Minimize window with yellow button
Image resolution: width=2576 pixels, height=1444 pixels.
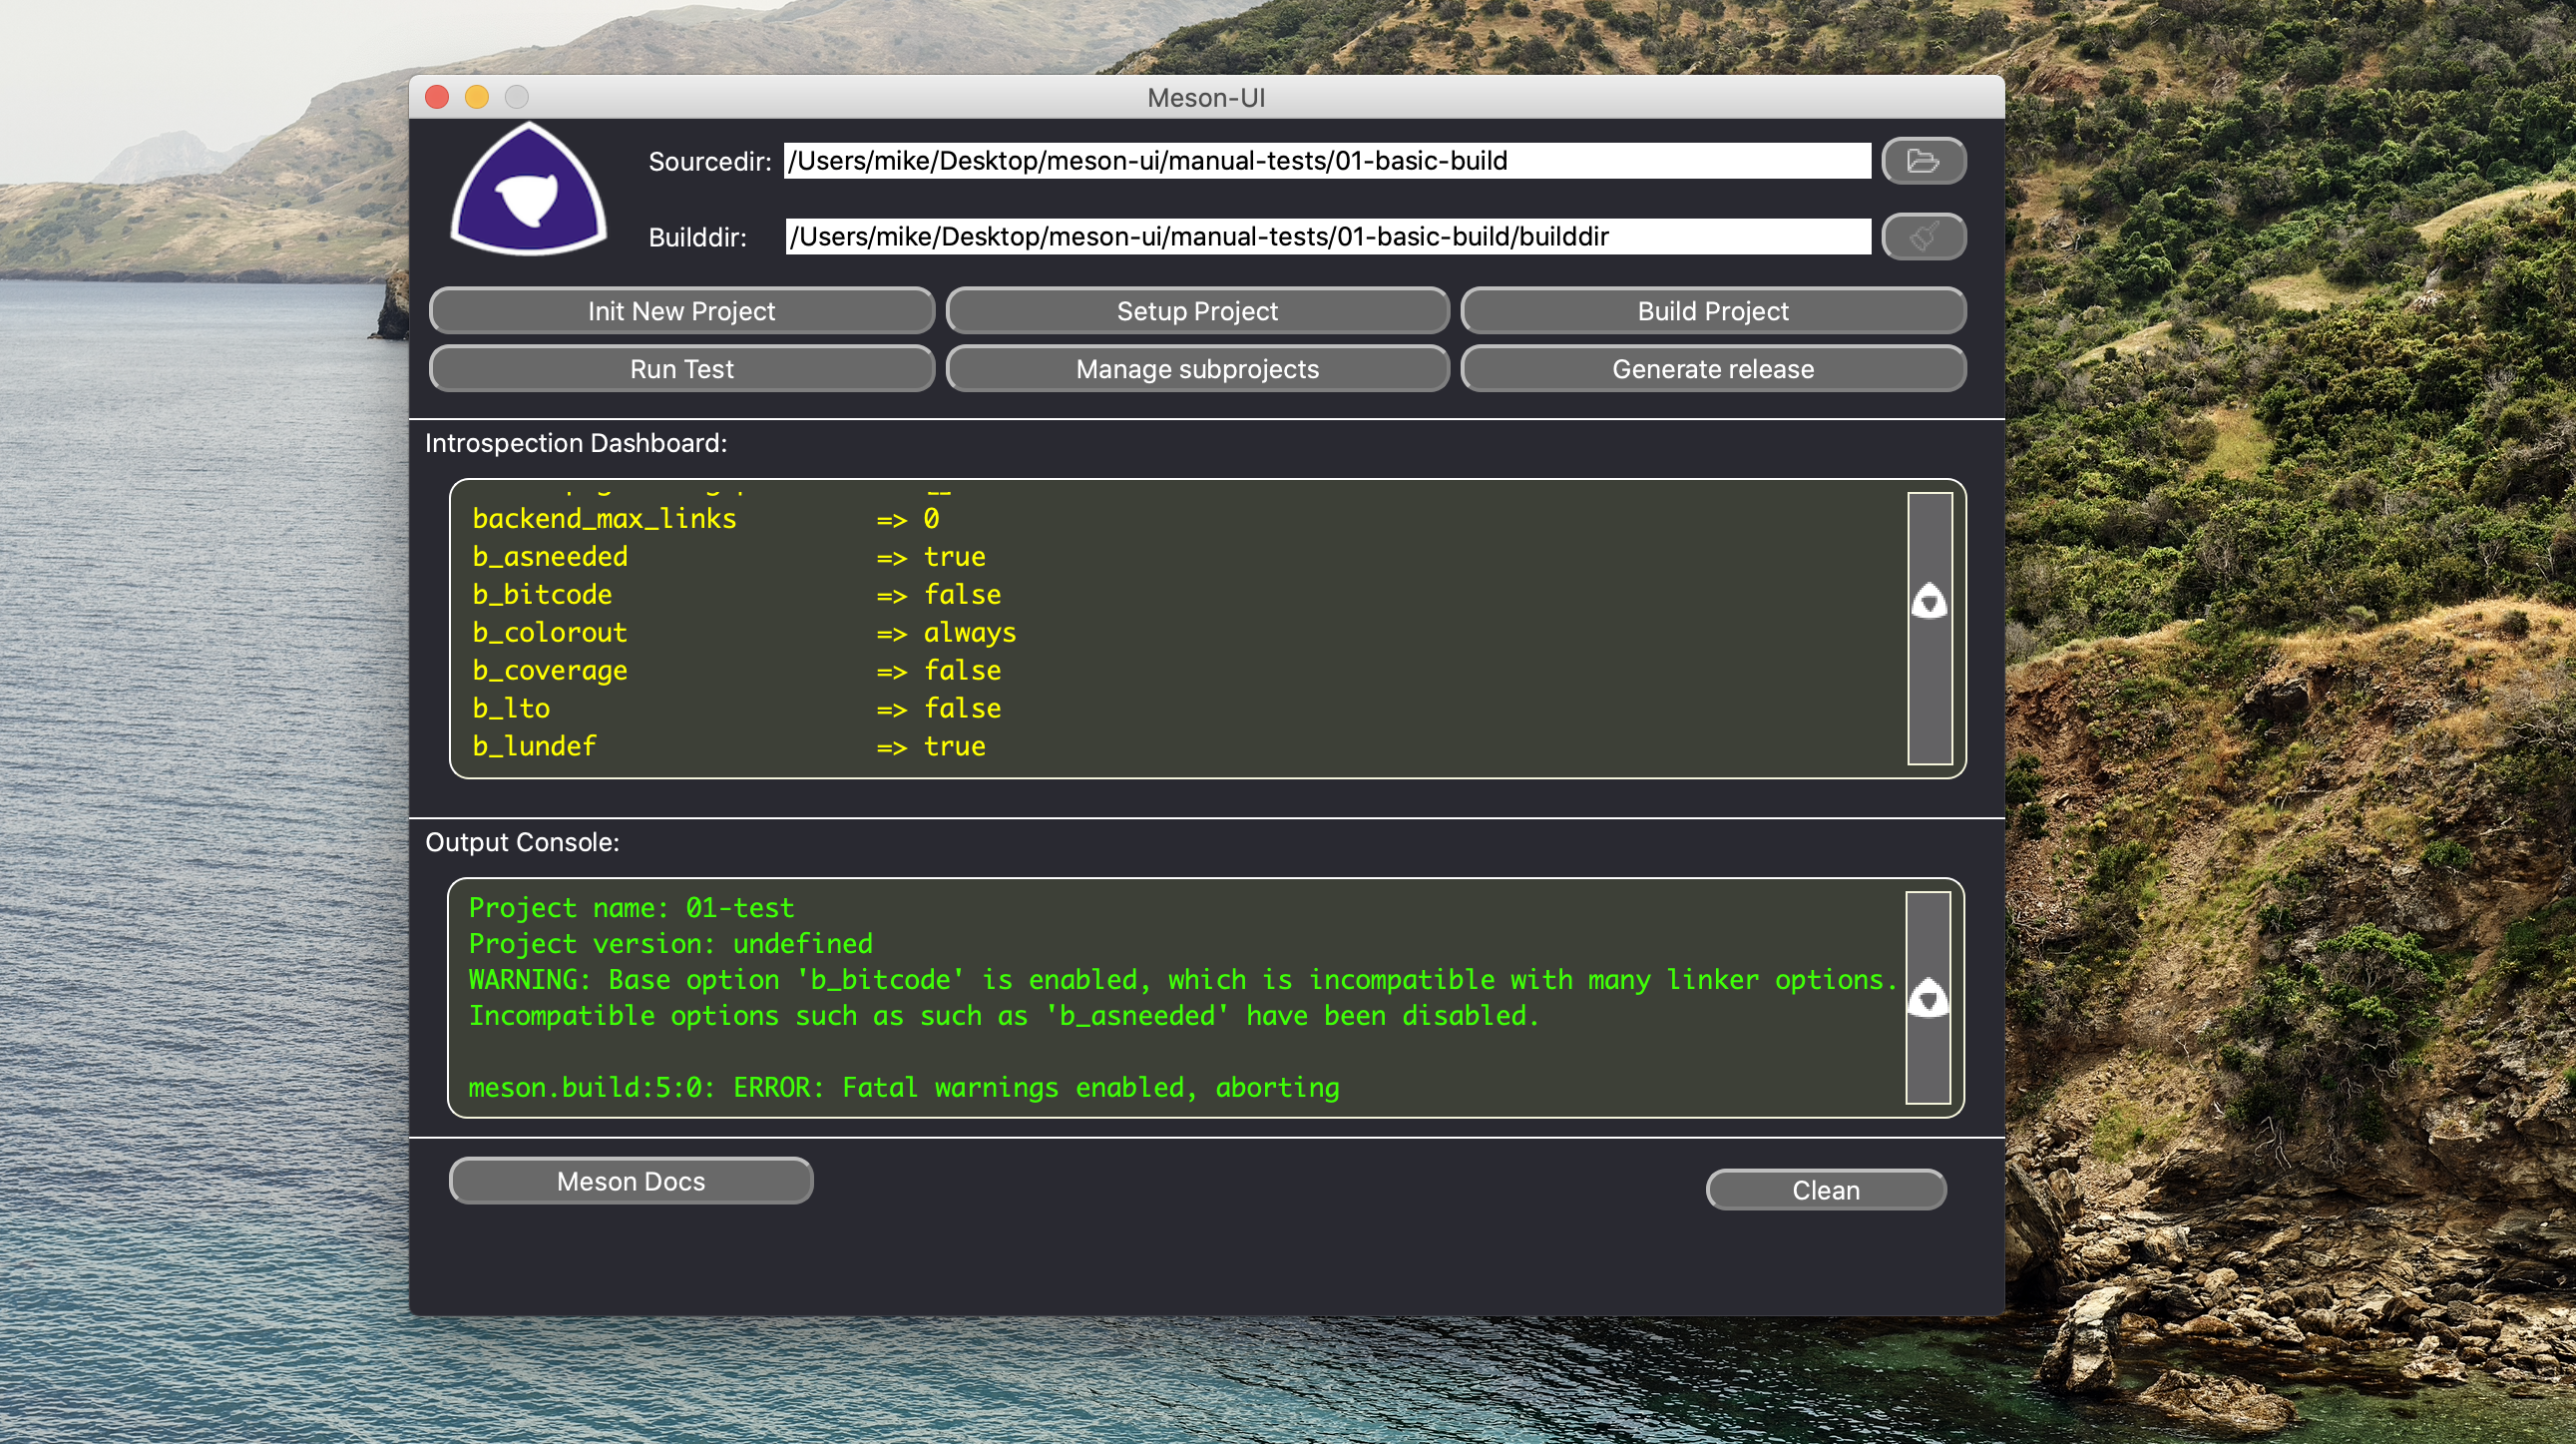[477, 97]
